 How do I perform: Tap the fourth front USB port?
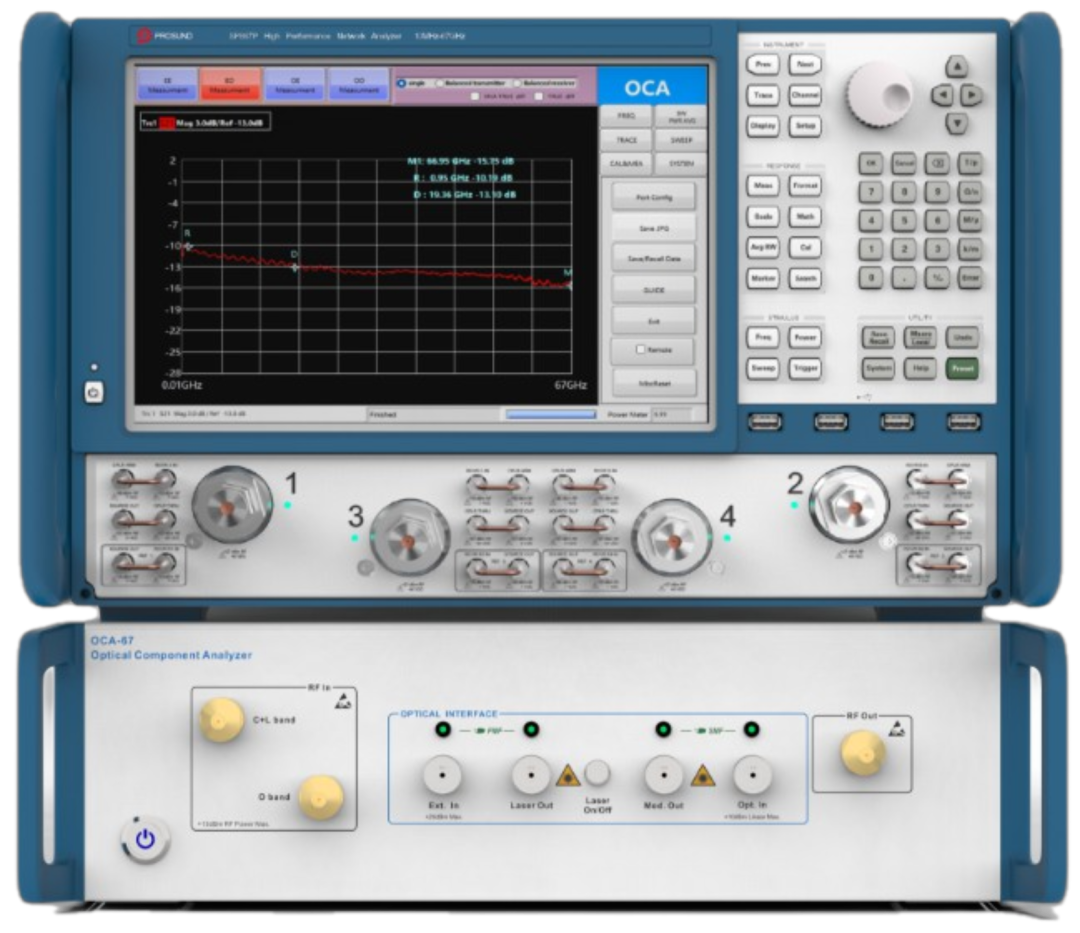963,421
